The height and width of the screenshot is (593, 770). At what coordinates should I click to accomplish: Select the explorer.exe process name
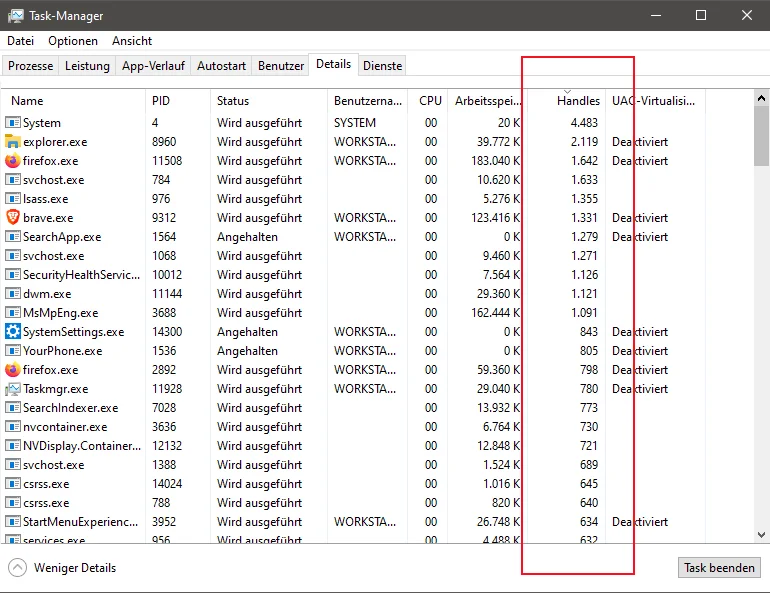coord(55,142)
